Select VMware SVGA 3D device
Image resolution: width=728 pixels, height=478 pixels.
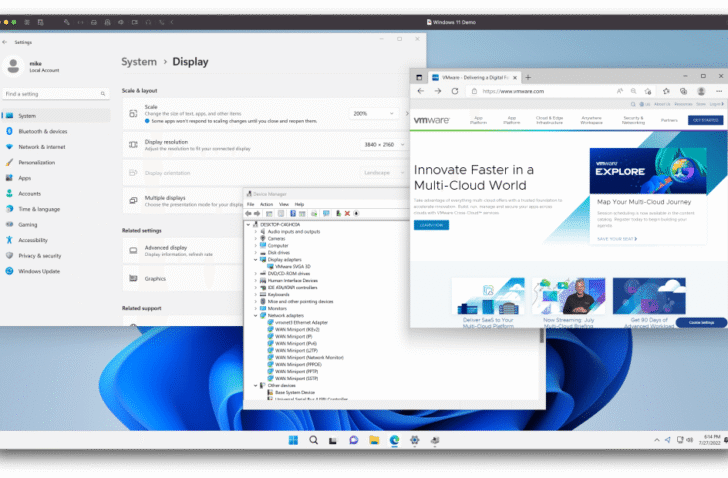(x=292, y=266)
